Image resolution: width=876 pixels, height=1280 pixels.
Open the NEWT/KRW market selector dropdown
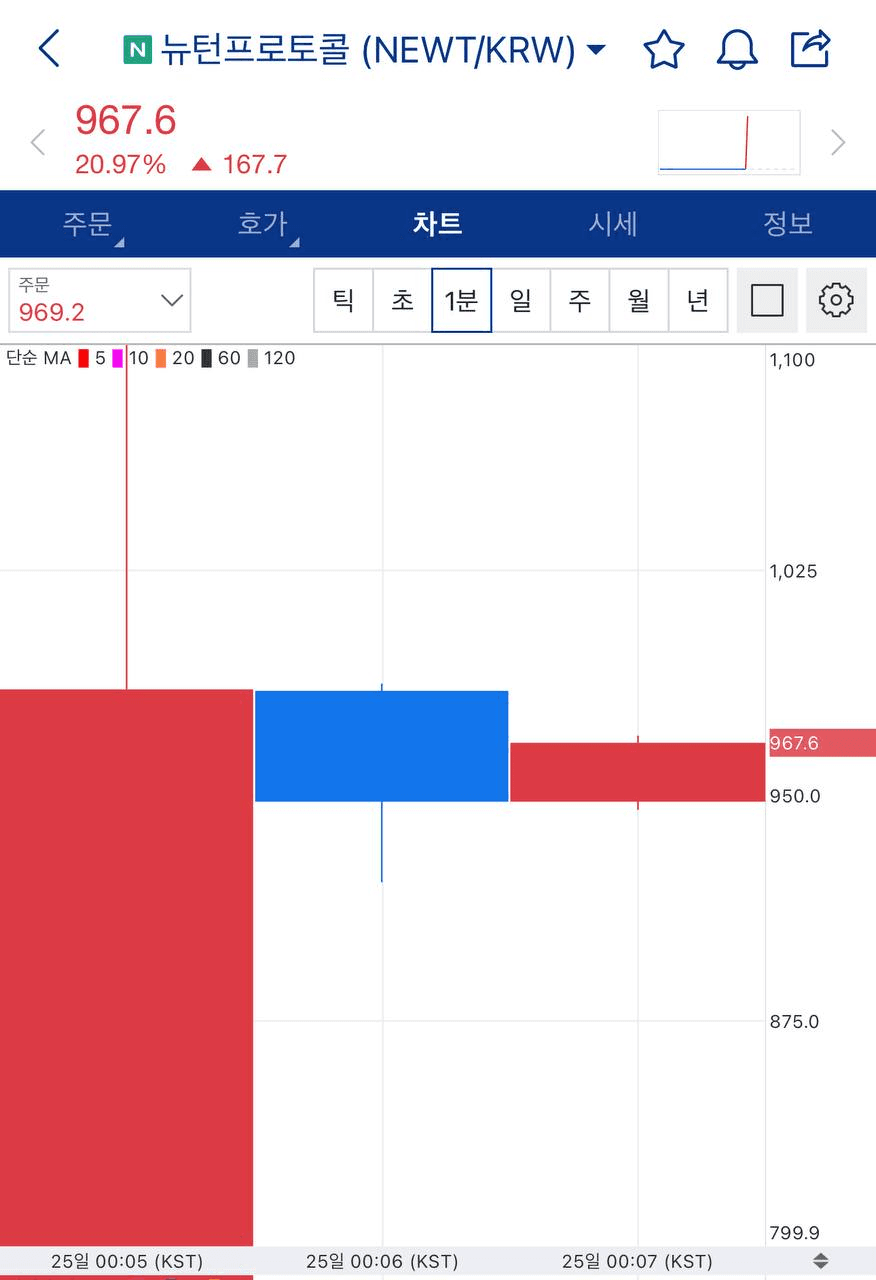pyautogui.click(x=596, y=49)
